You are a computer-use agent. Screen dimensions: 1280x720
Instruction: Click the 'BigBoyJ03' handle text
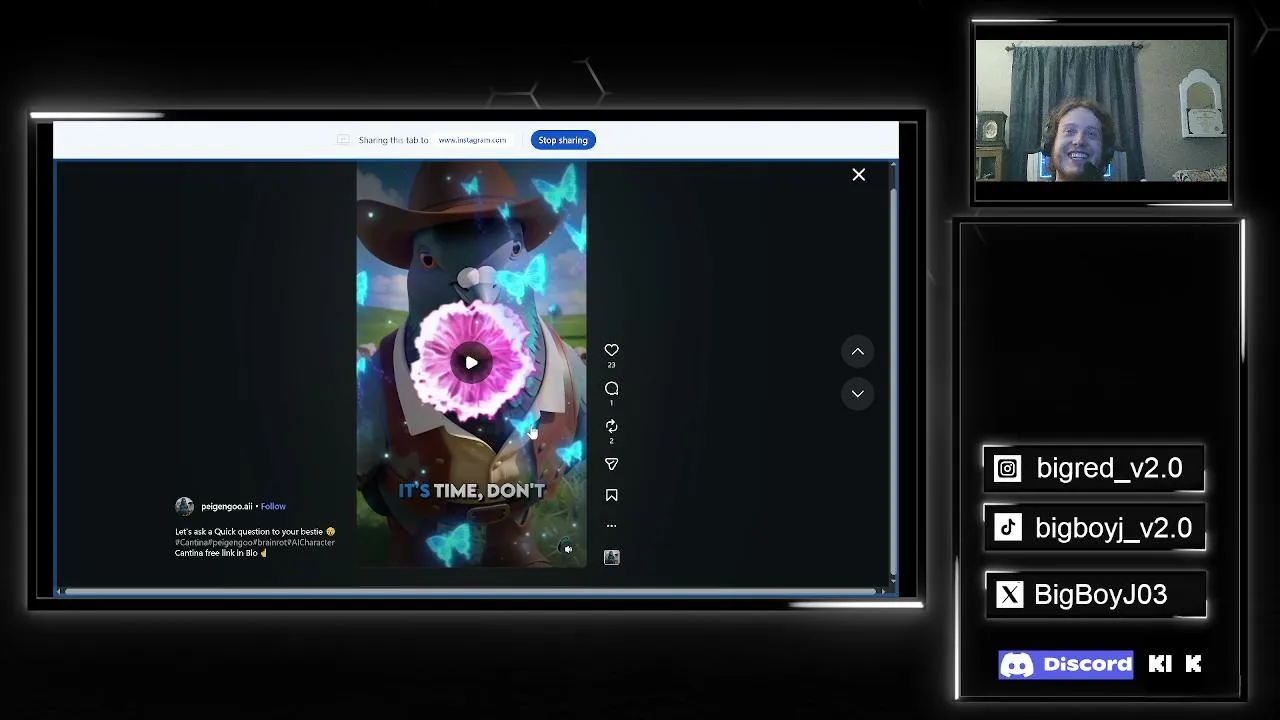point(1100,594)
